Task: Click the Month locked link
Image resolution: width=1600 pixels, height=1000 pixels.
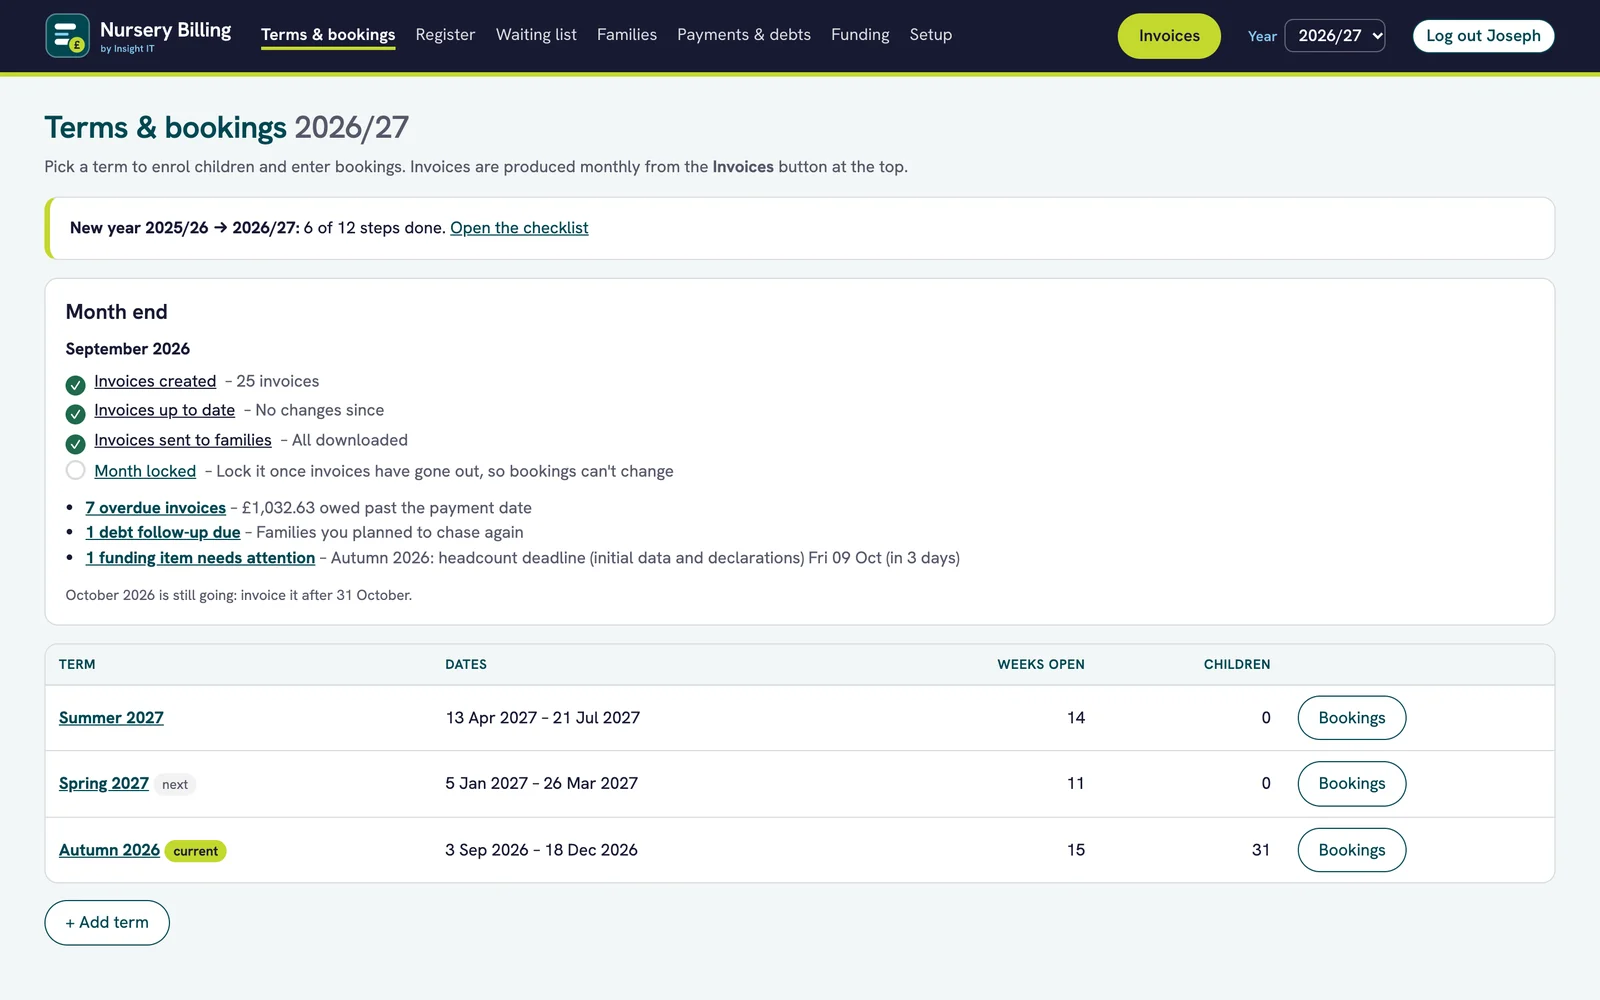Action: point(145,471)
